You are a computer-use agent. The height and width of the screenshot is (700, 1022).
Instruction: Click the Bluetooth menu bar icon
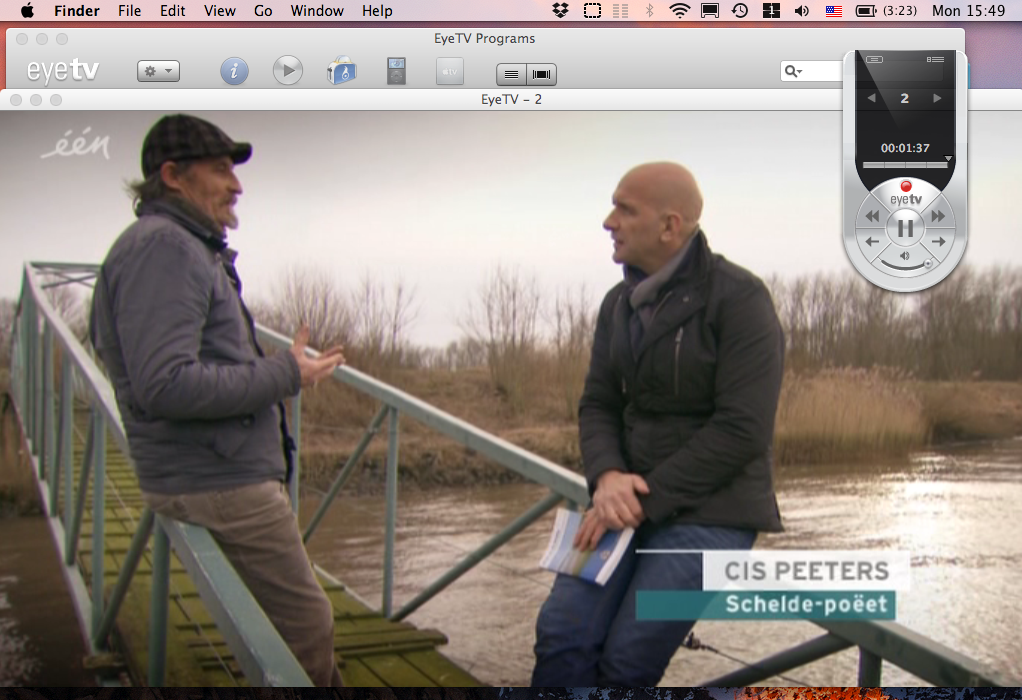[x=650, y=10]
